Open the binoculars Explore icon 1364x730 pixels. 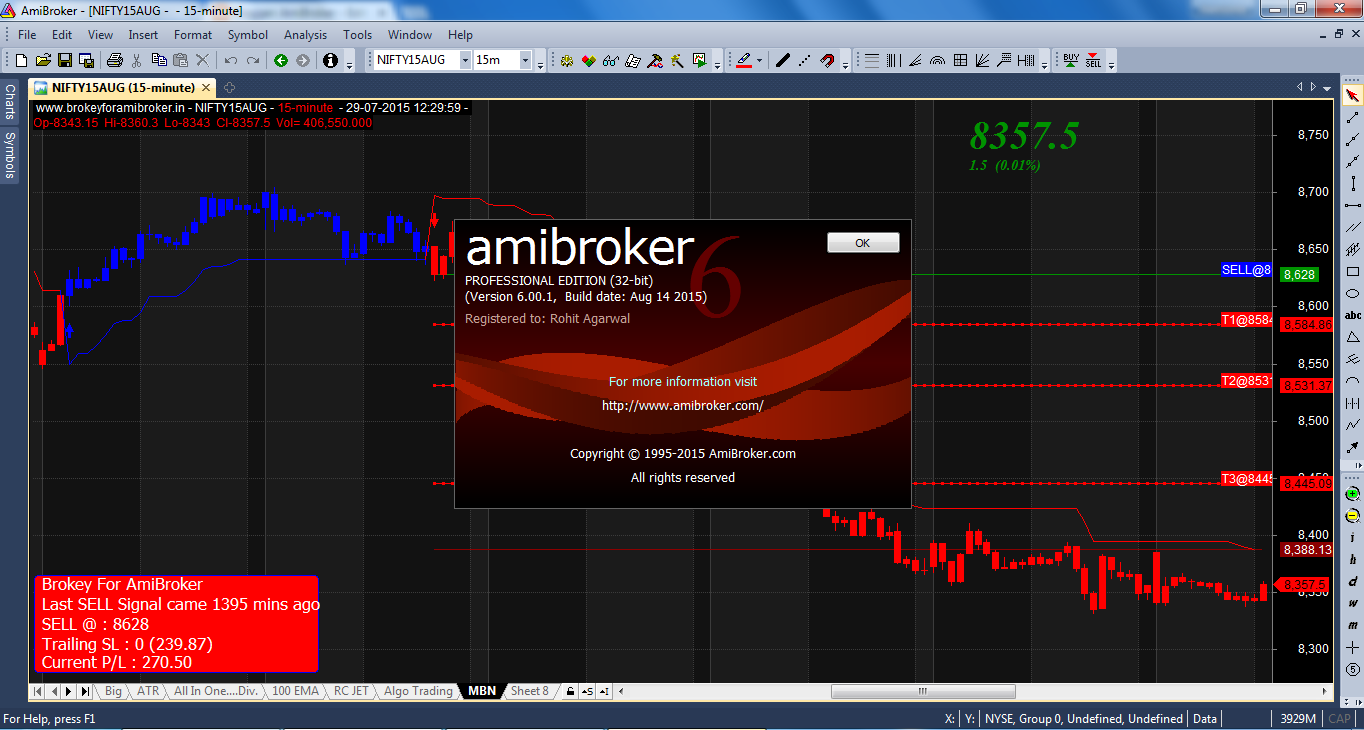point(611,61)
